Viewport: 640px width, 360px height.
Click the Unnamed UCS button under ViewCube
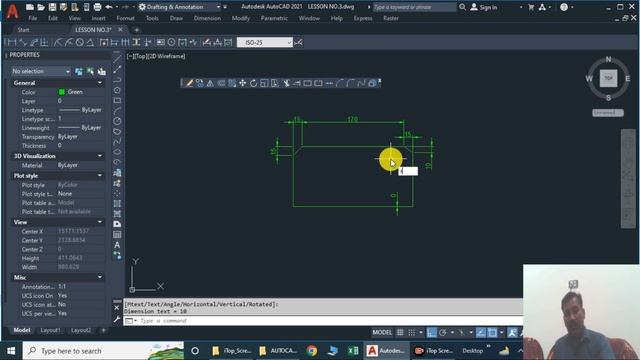608,113
